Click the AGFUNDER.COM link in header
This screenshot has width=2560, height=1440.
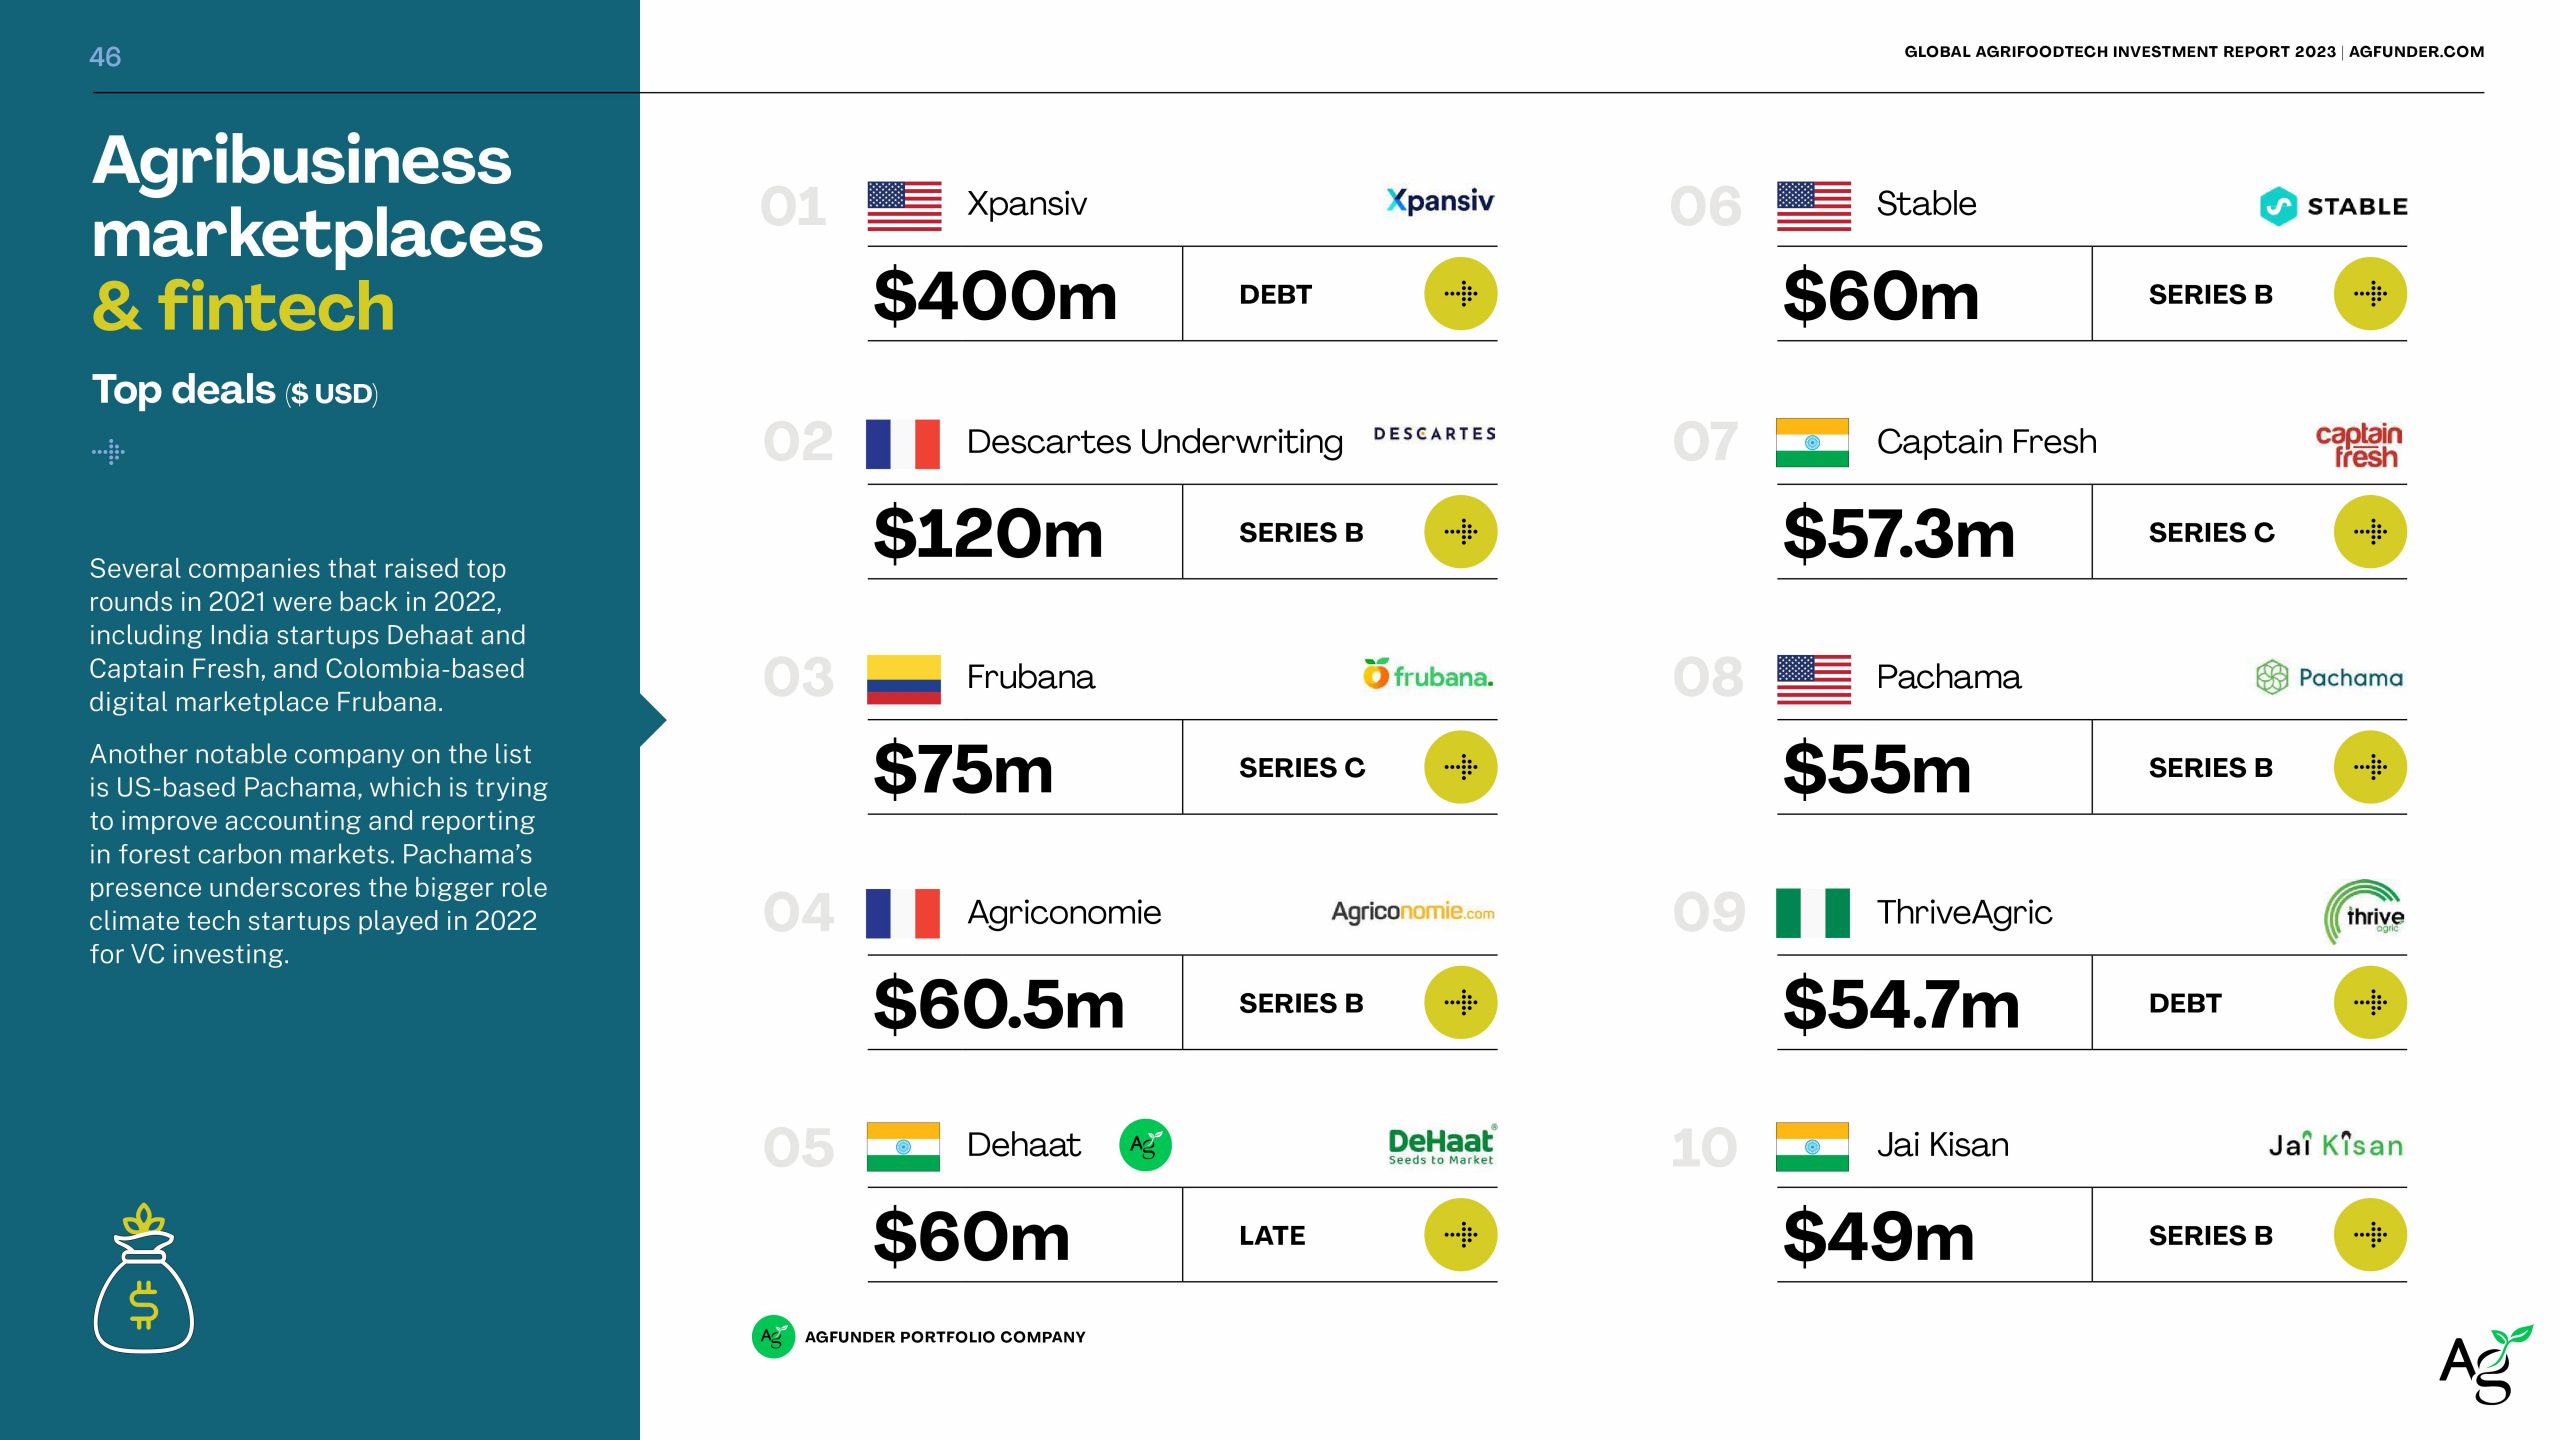pos(2416,52)
